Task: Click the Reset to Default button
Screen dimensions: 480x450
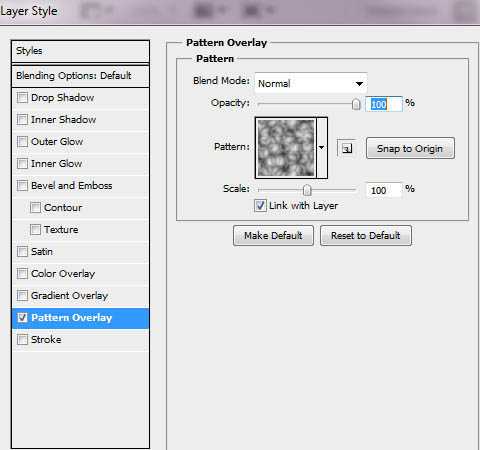Action: pos(366,236)
